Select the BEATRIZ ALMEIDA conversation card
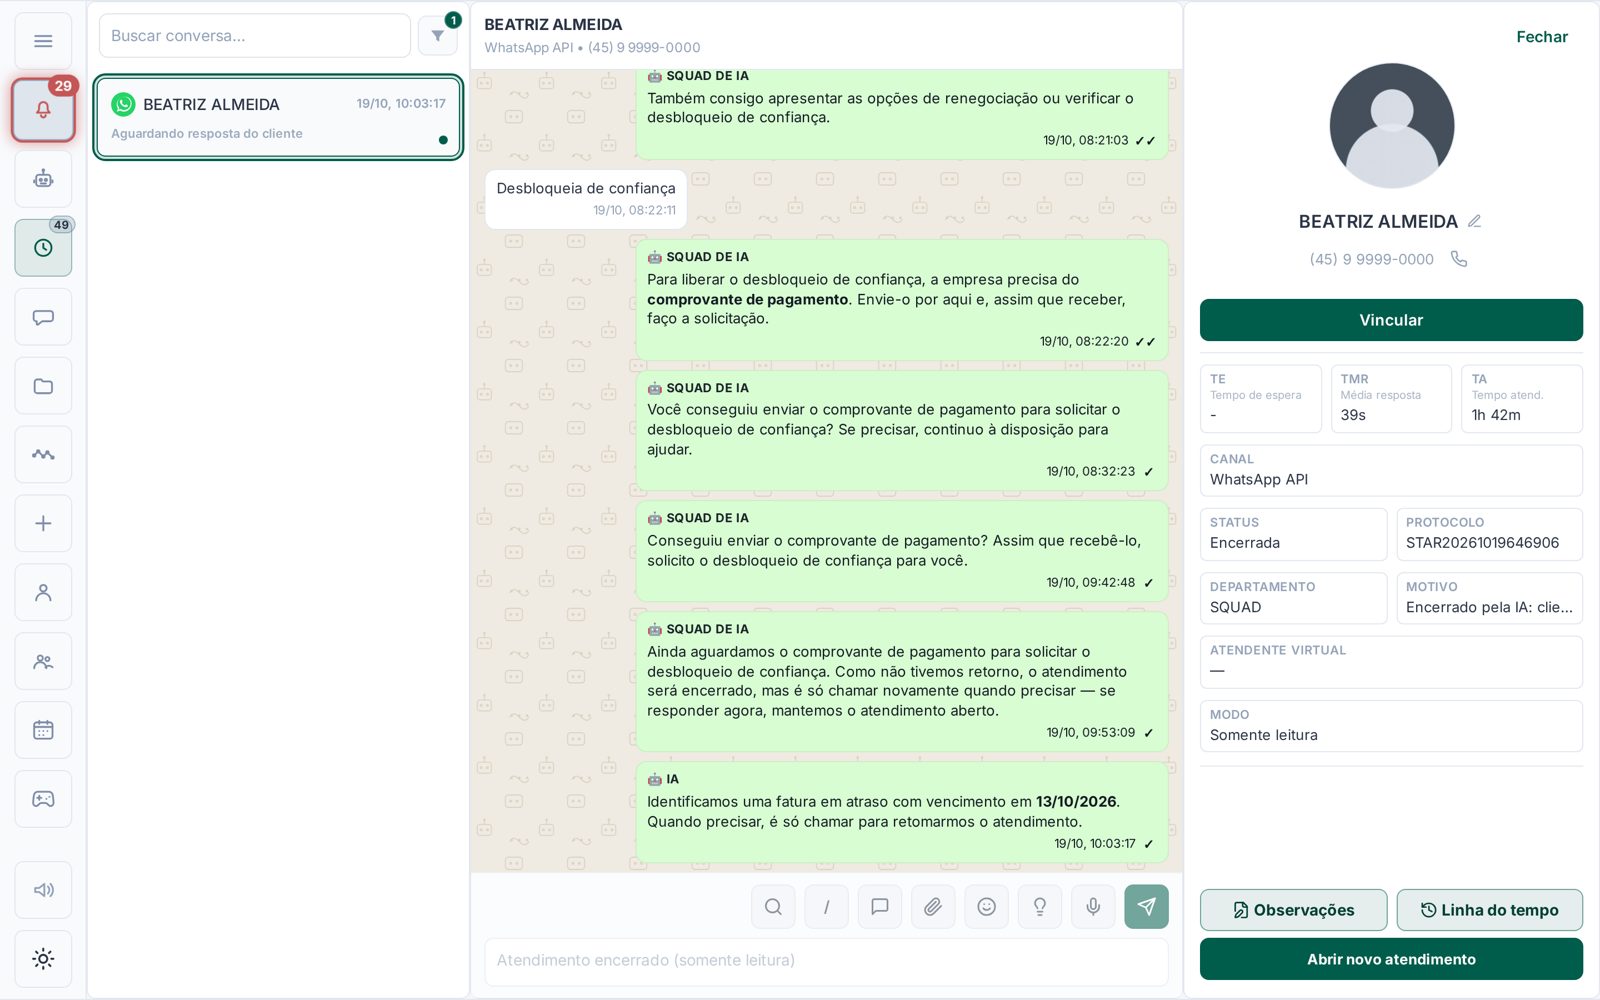This screenshot has height=1000, width=1600. point(278,118)
